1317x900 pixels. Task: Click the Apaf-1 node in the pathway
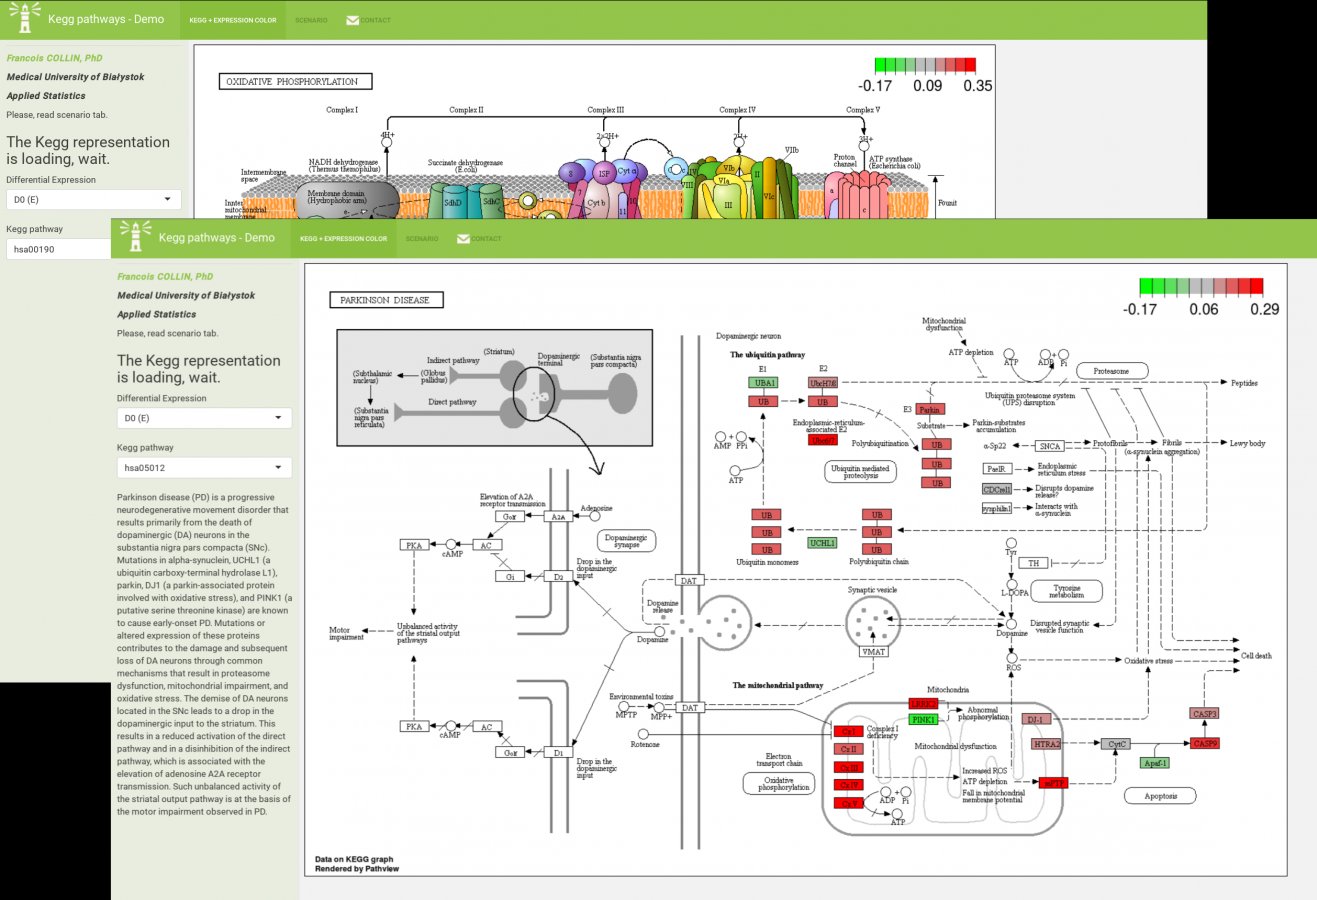[1154, 763]
